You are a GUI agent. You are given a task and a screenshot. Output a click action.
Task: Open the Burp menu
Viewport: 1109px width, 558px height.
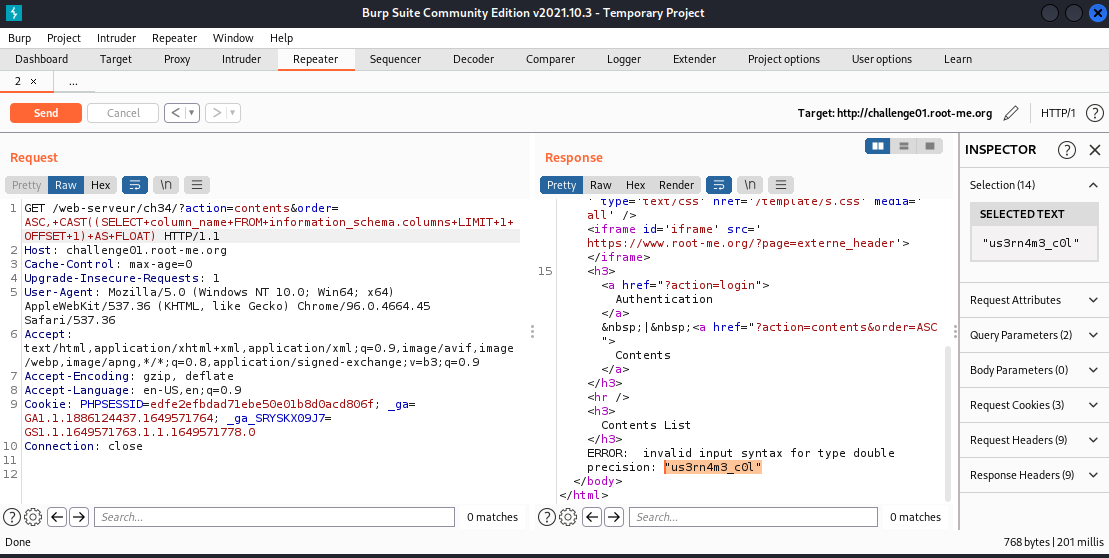pos(20,38)
